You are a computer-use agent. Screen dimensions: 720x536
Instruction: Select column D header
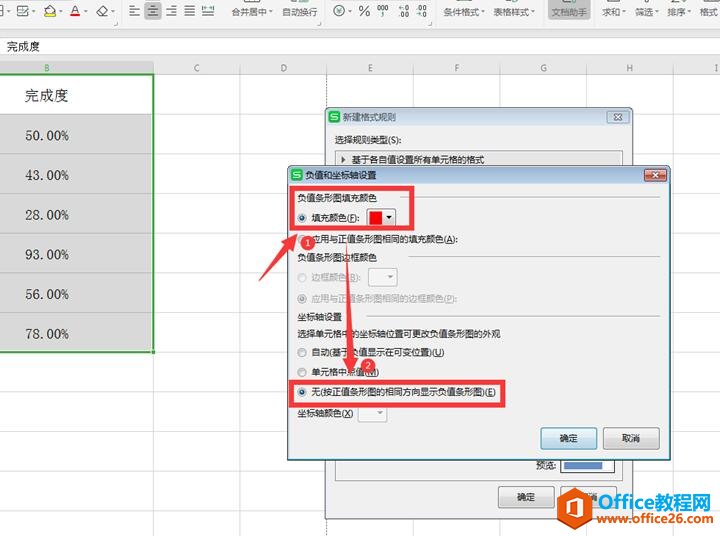point(283,68)
